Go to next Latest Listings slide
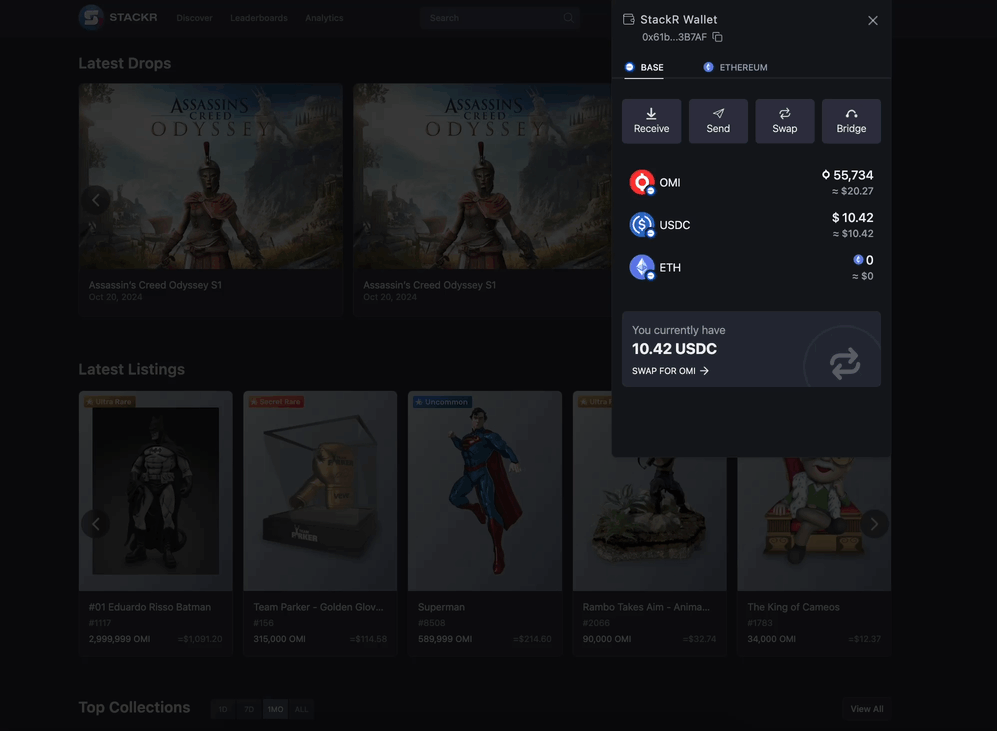The height and width of the screenshot is (731, 997). pos(874,524)
